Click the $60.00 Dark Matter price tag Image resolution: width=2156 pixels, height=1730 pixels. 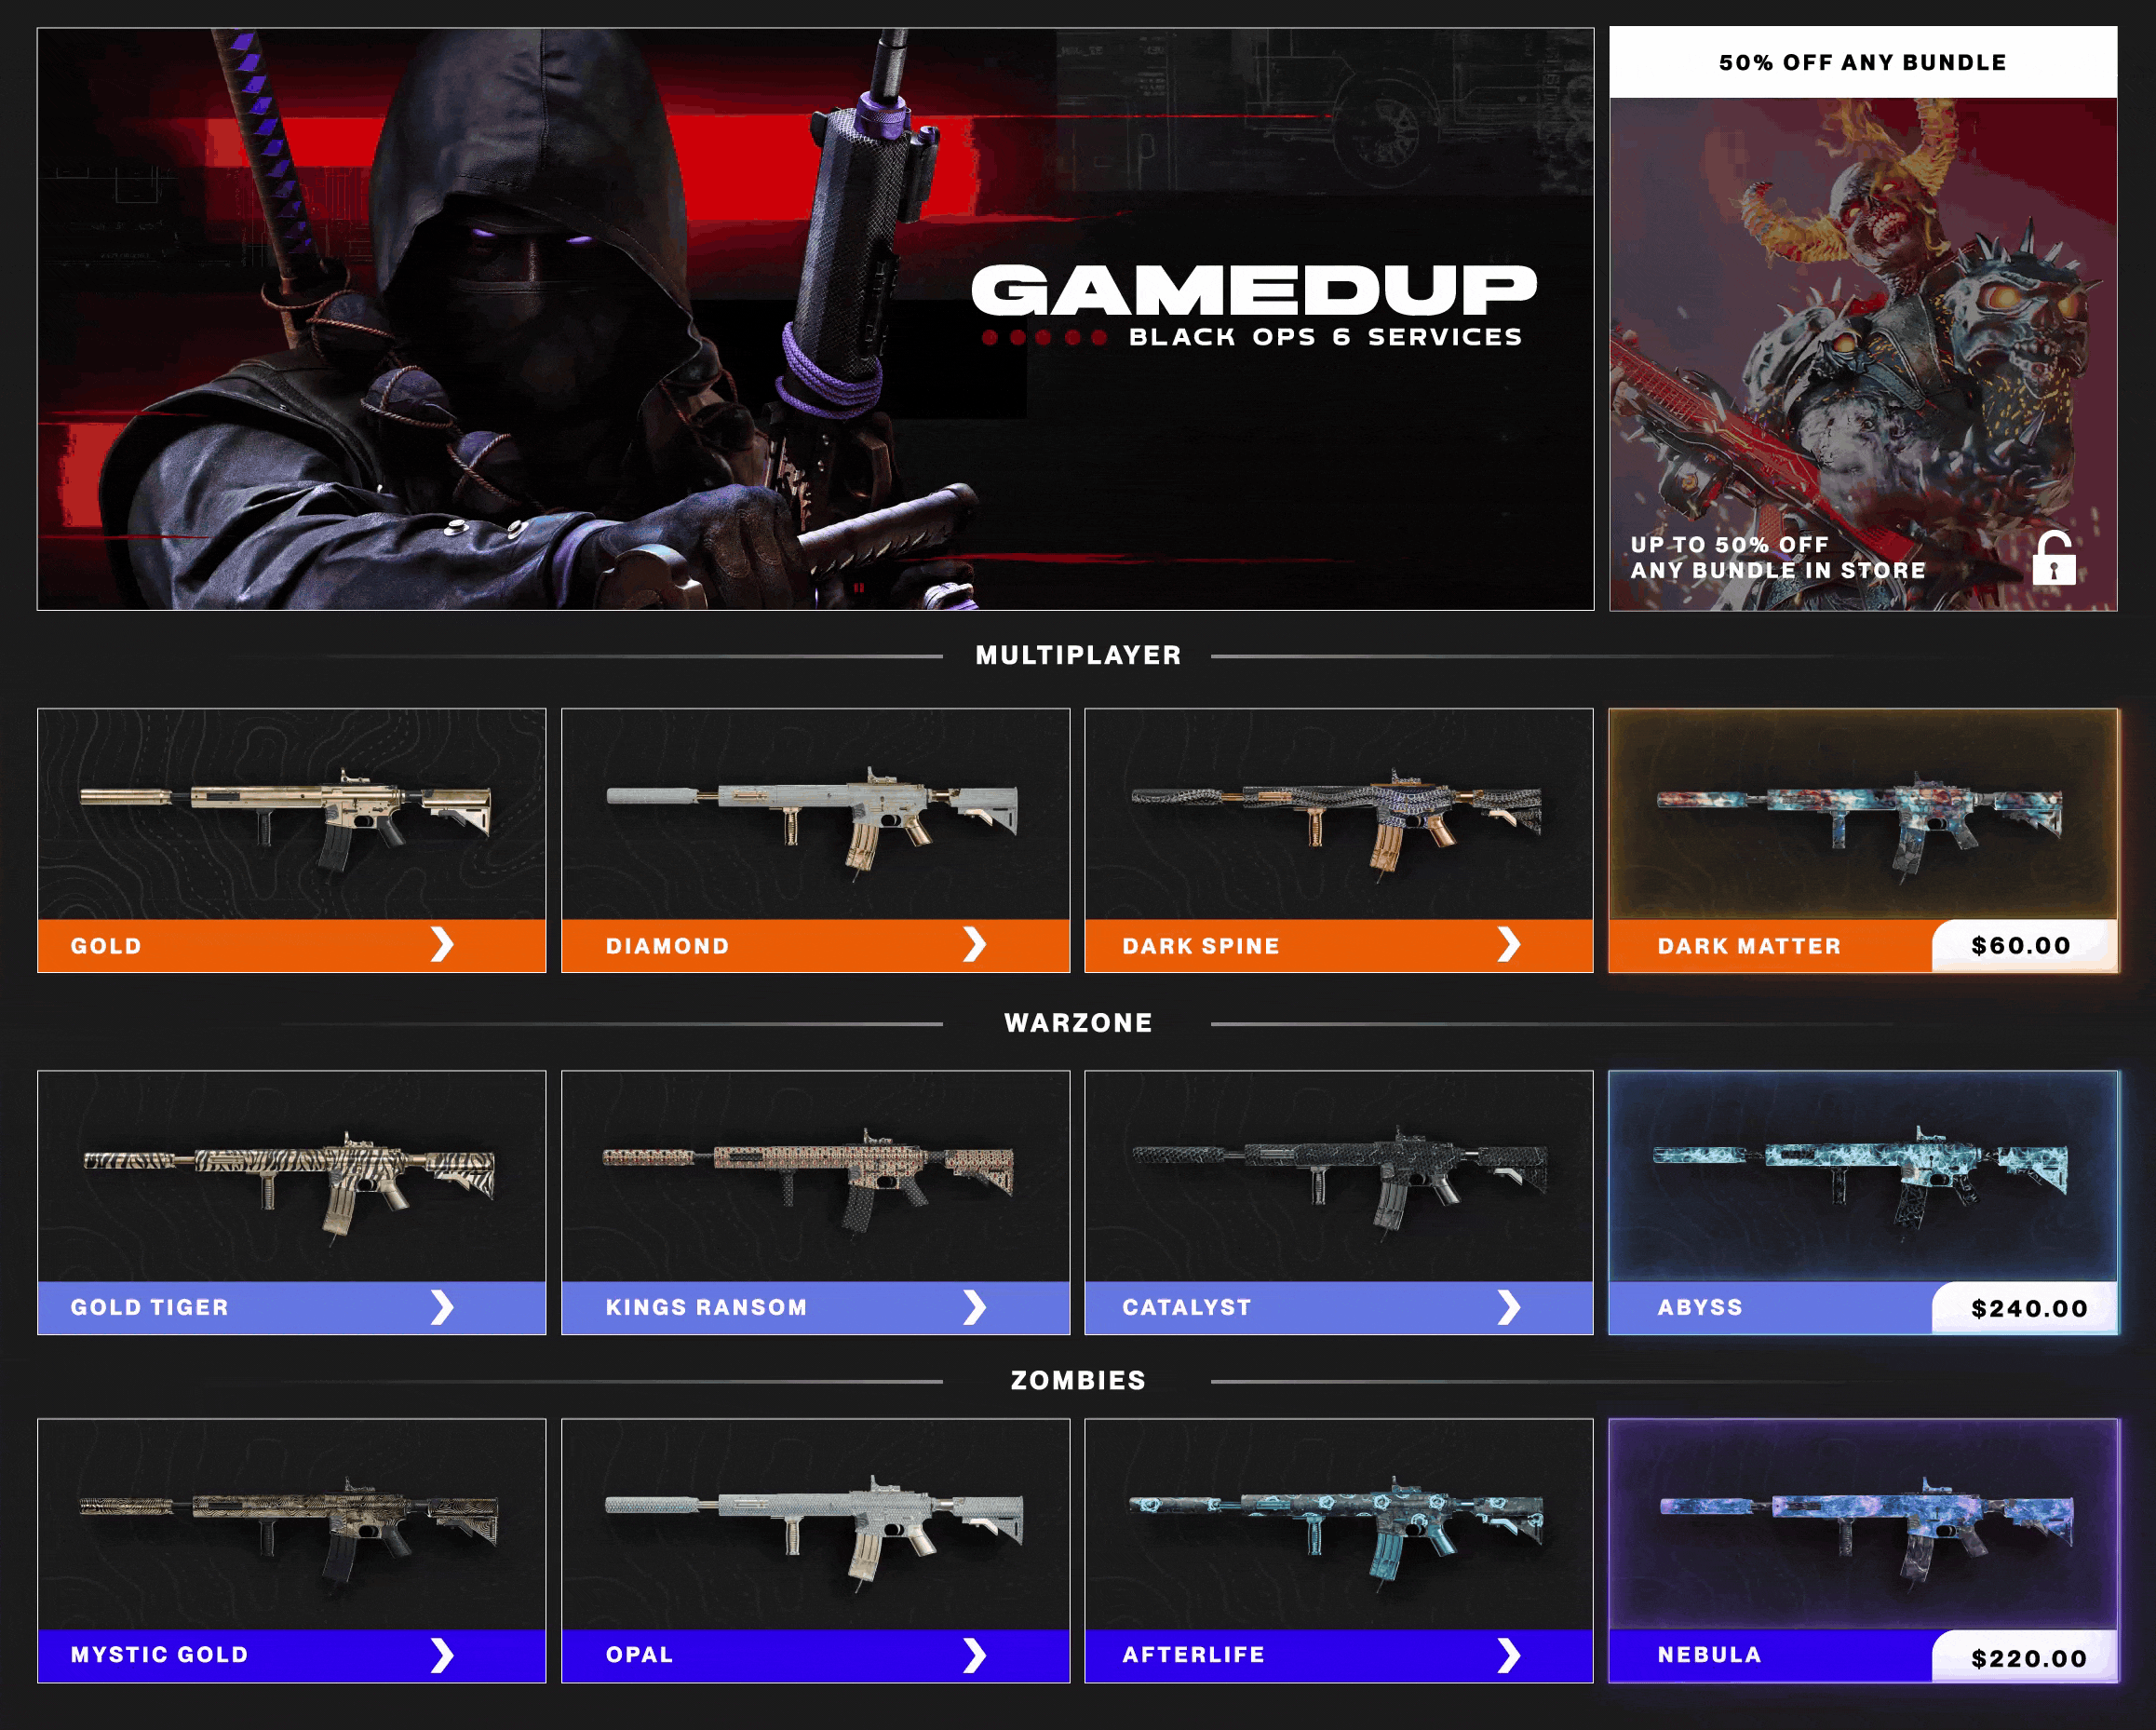(2024, 946)
